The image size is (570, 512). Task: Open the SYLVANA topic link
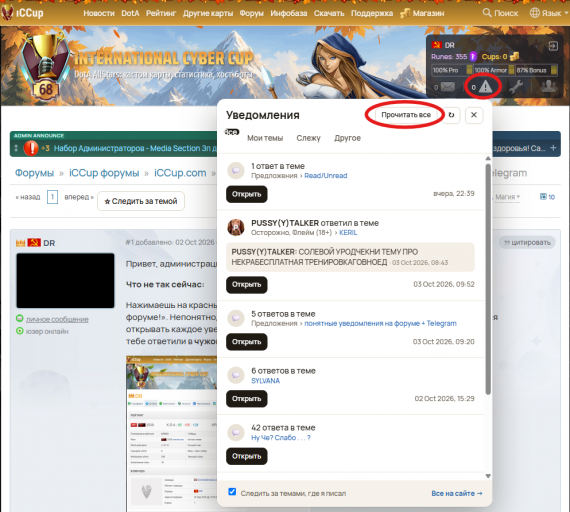pyautogui.click(x=265, y=381)
